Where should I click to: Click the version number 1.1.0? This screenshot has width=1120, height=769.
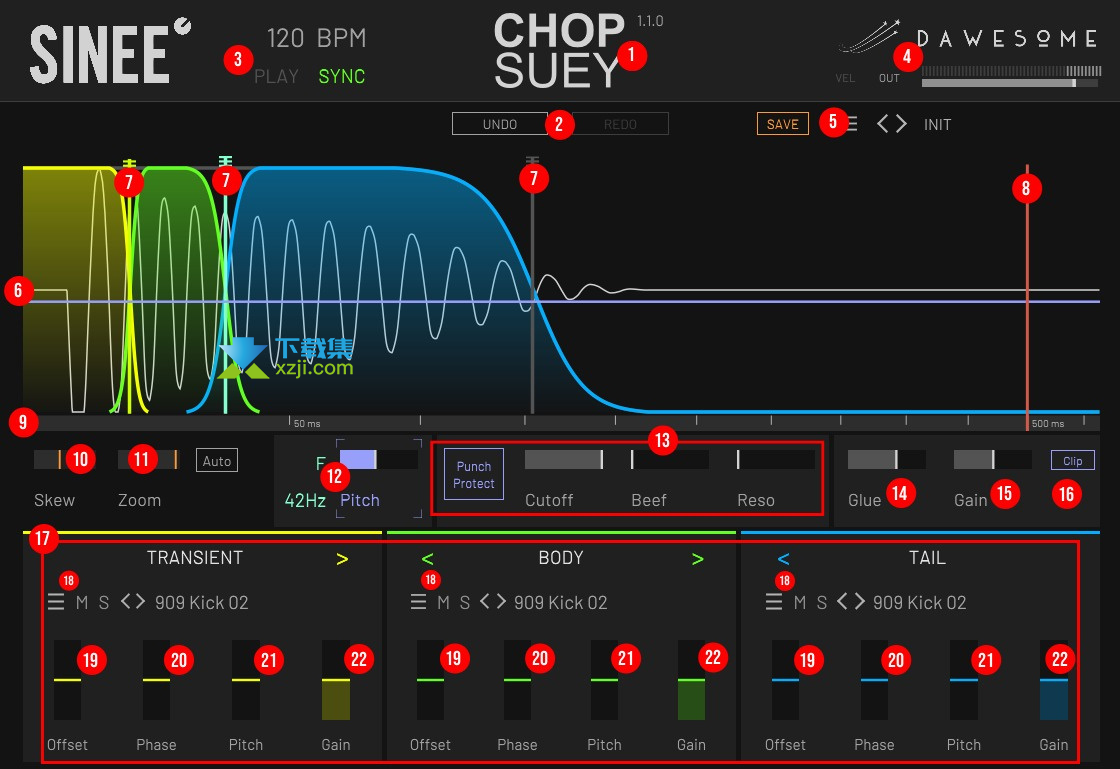[650, 21]
